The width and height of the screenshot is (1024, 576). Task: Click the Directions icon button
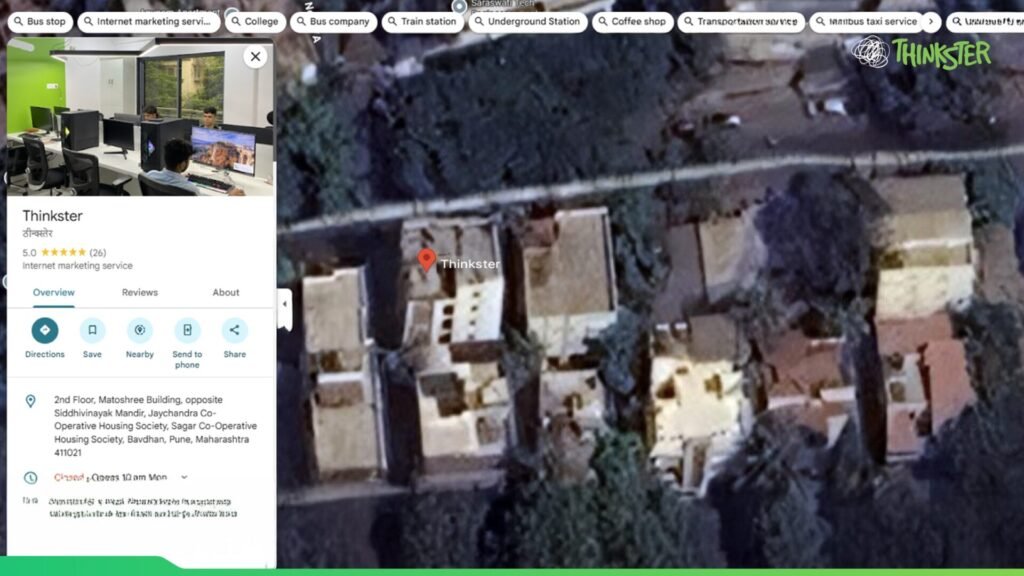44,331
